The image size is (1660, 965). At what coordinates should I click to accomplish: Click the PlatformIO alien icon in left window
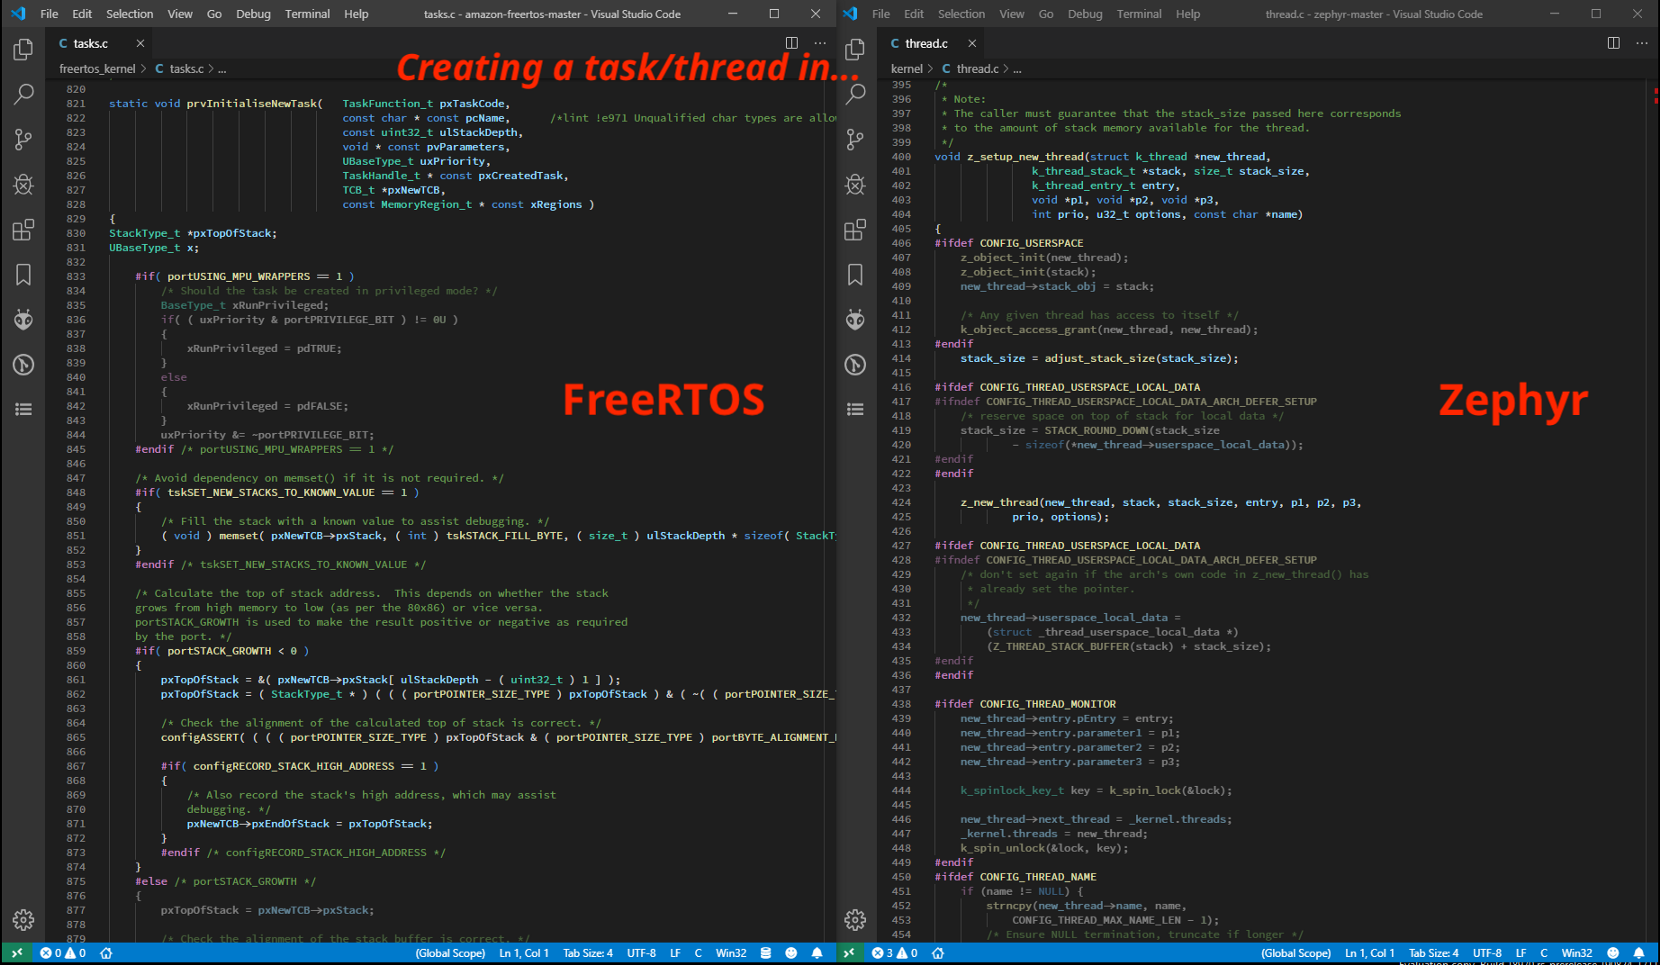point(23,319)
